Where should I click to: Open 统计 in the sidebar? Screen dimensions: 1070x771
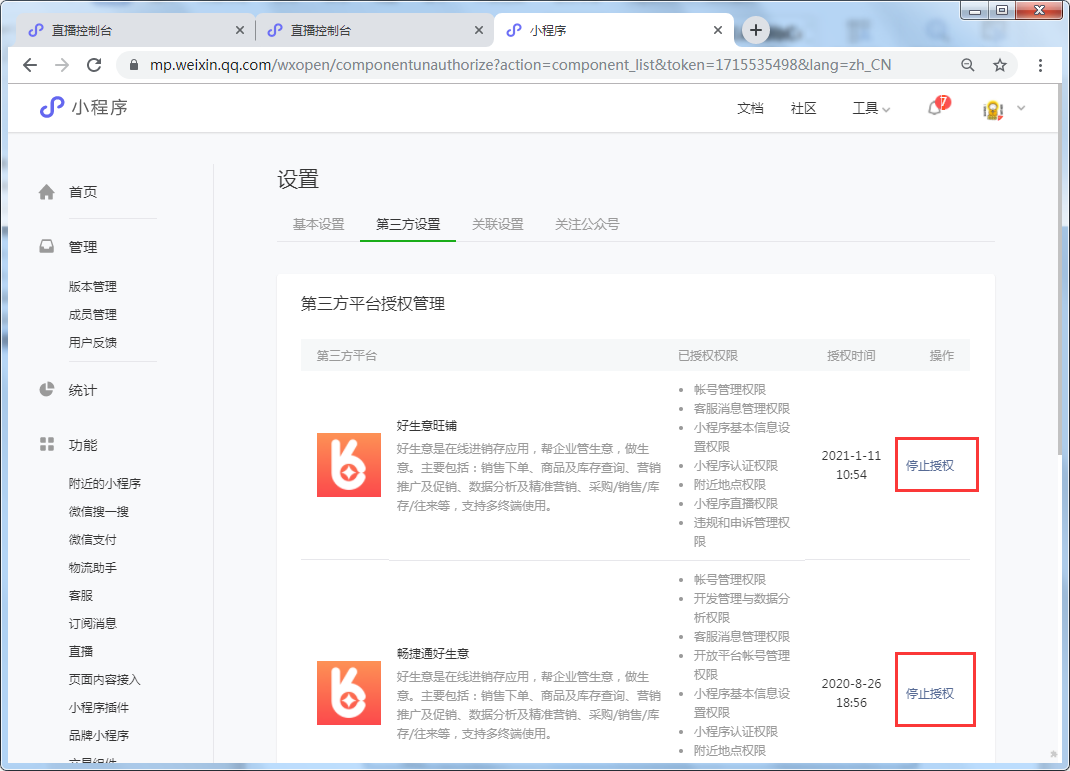pos(83,390)
